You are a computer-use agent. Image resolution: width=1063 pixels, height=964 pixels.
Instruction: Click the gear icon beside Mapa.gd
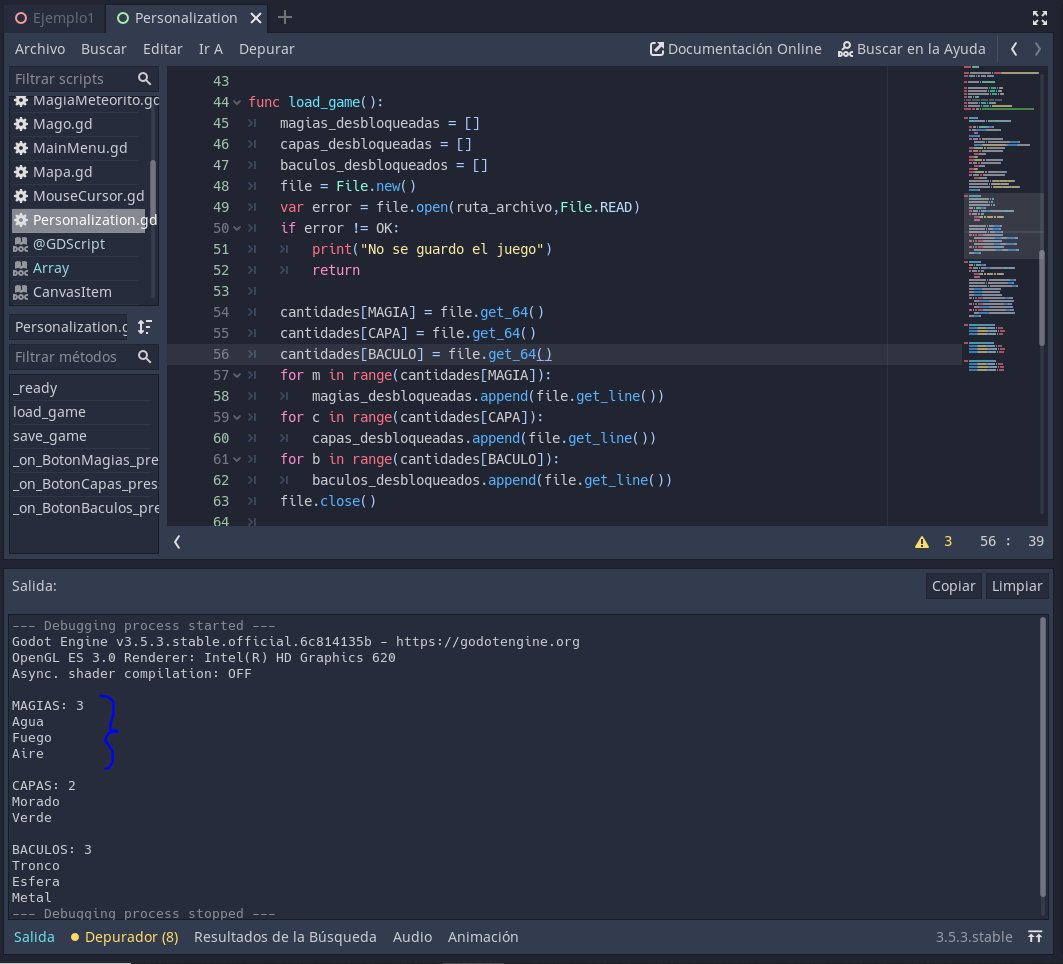(x=21, y=172)
